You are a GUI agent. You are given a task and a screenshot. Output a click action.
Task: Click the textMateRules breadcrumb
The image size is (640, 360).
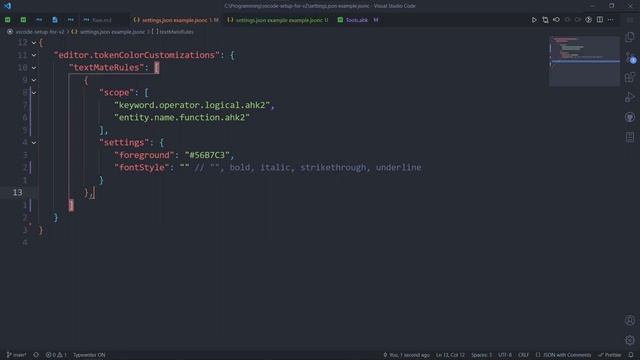point(176,32)
